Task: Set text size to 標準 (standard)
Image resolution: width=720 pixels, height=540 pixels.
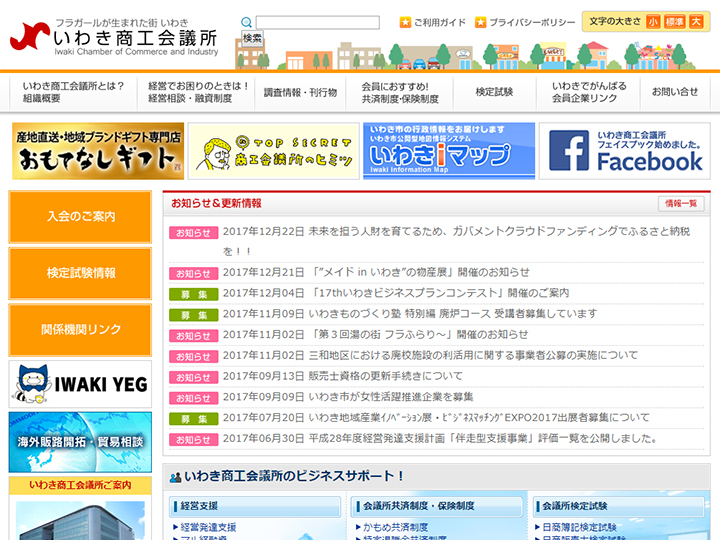Action: [674, 22]
